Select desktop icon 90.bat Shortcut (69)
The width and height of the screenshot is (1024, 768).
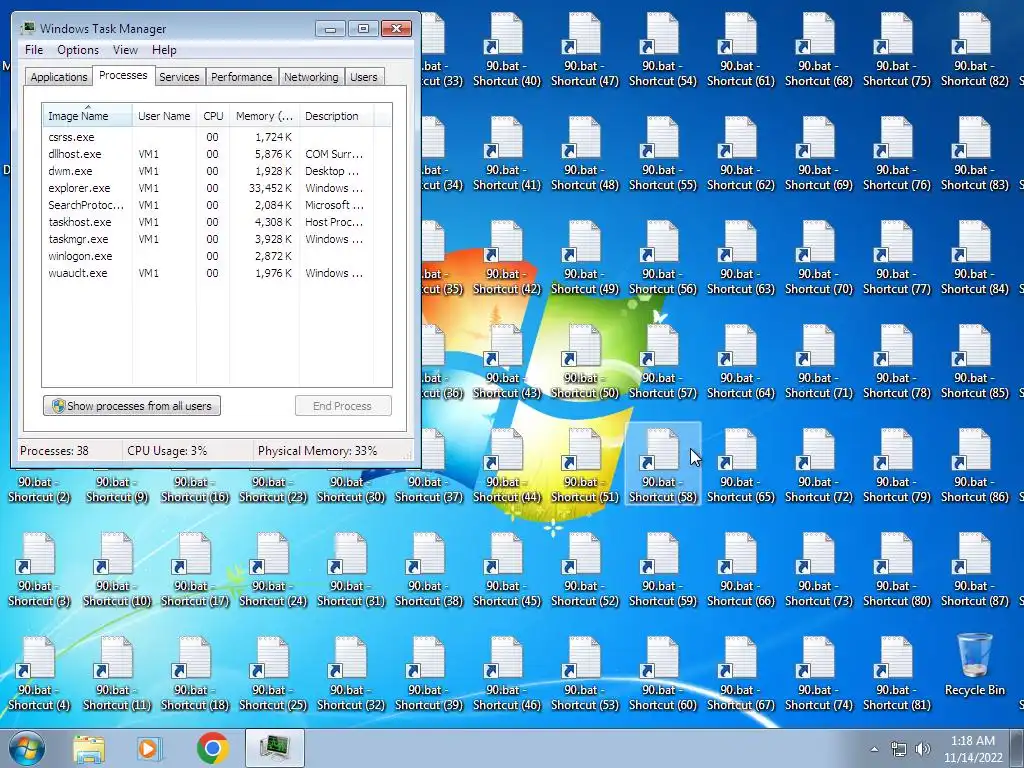pos(819,155)
